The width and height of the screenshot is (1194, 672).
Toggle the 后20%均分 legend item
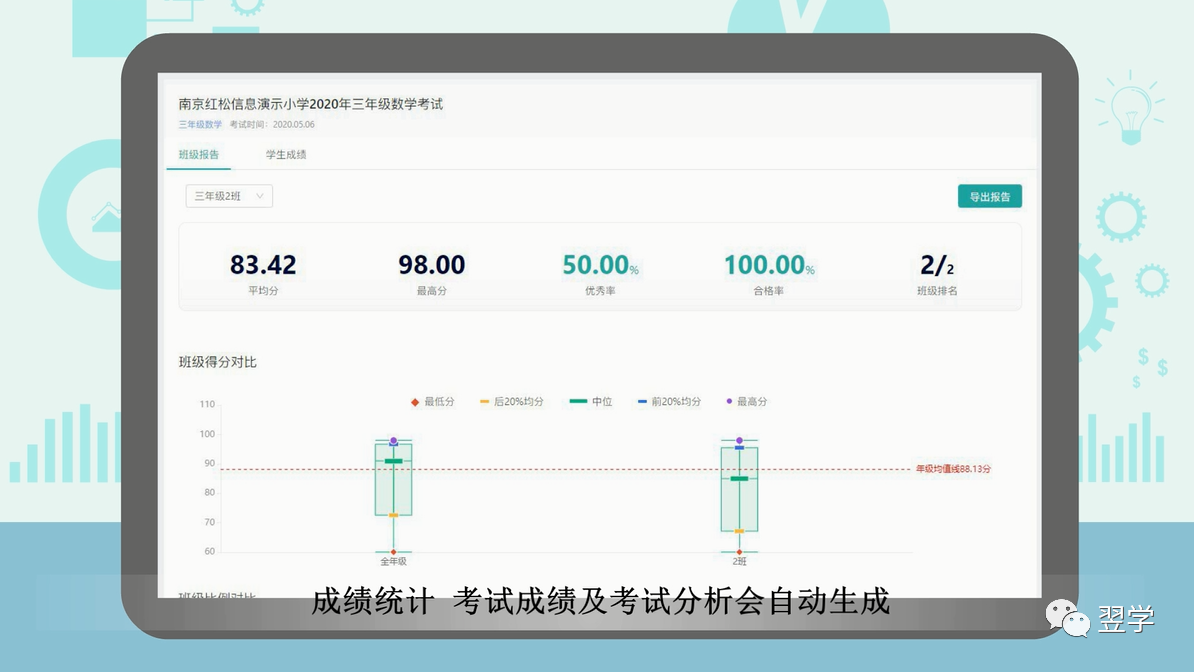point(512,402)
